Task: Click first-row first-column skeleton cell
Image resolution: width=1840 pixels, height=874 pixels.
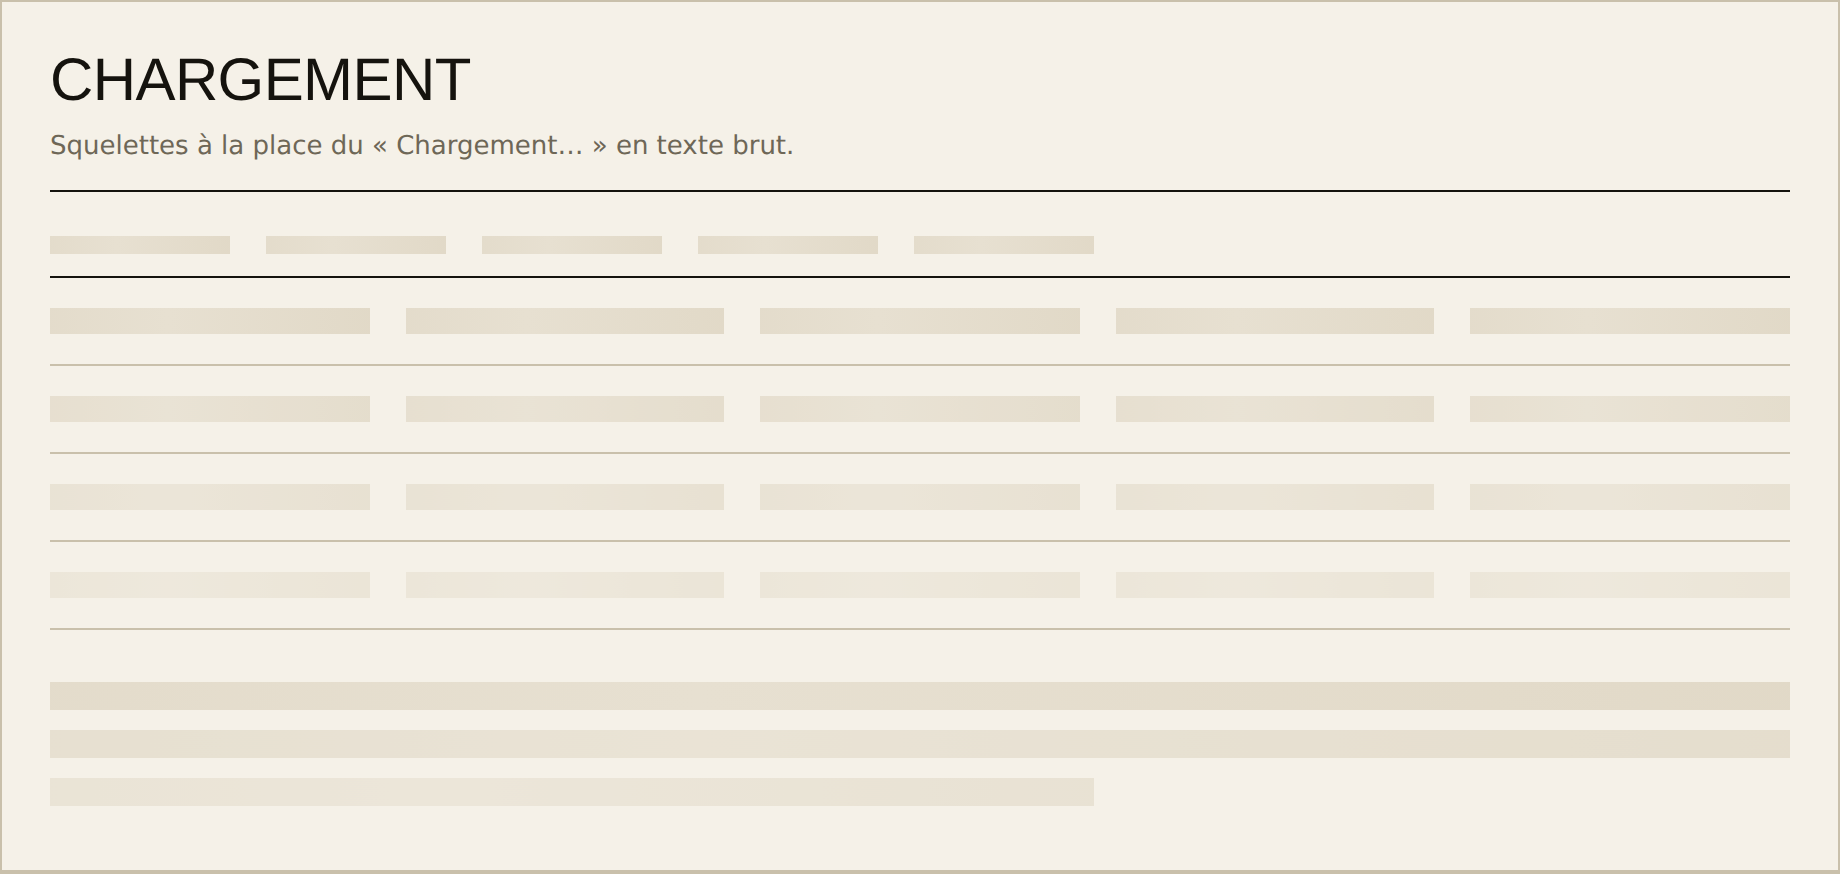Action: [x=210, y=321]
